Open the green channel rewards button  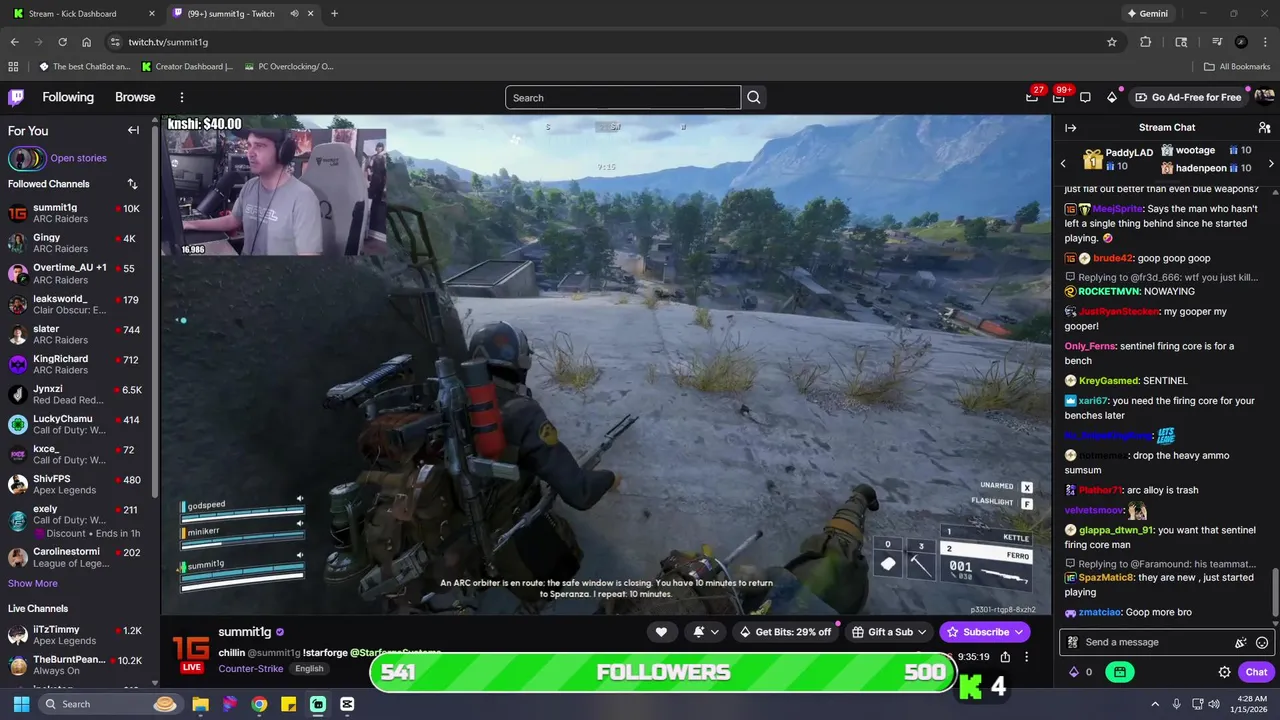(x=1119, y=672)
